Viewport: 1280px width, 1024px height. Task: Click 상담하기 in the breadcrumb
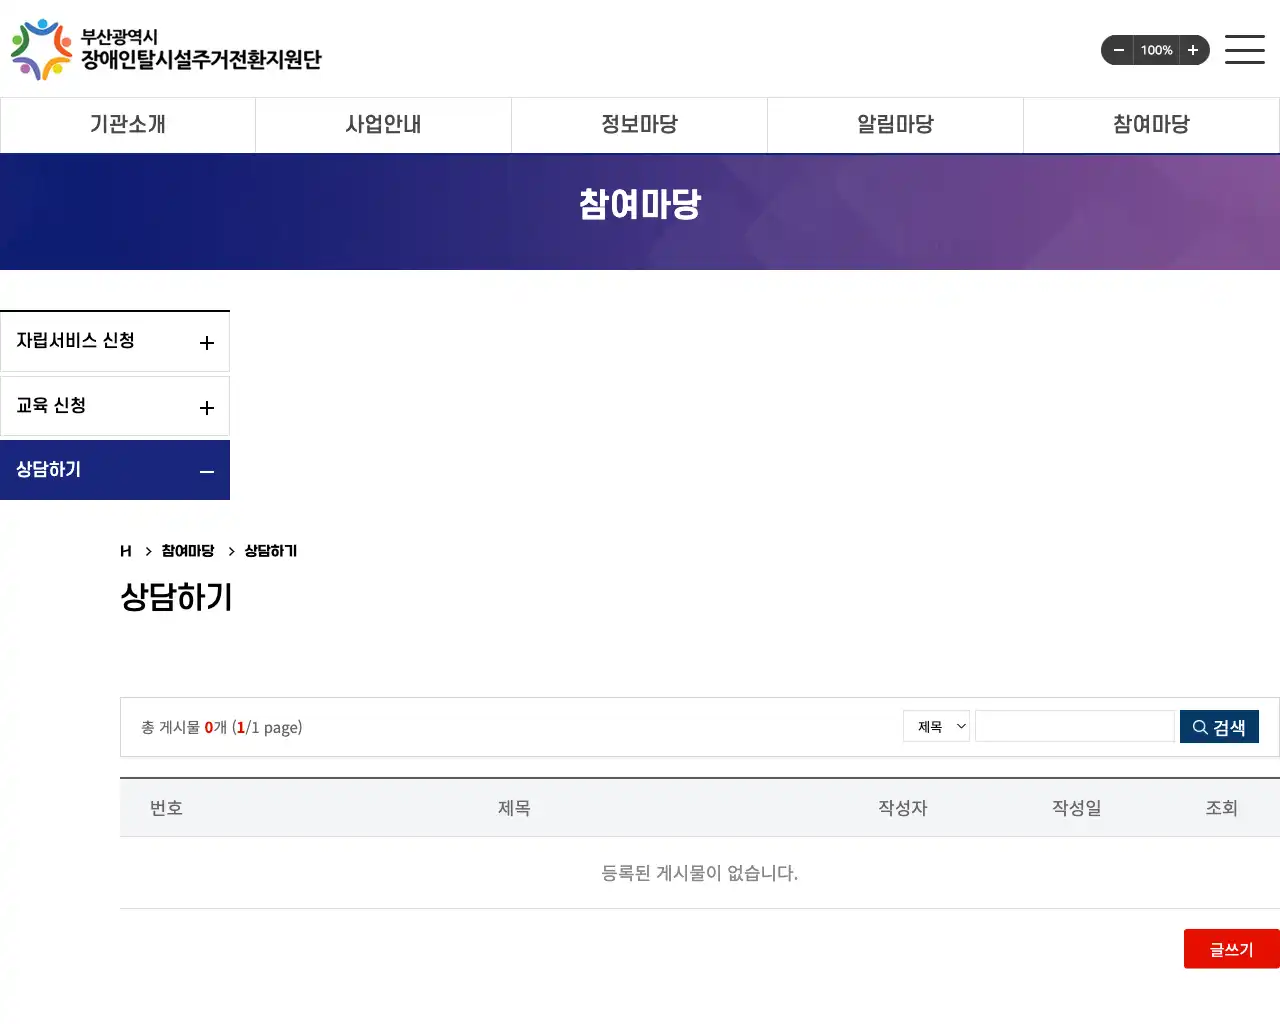[x=271, y=551]
